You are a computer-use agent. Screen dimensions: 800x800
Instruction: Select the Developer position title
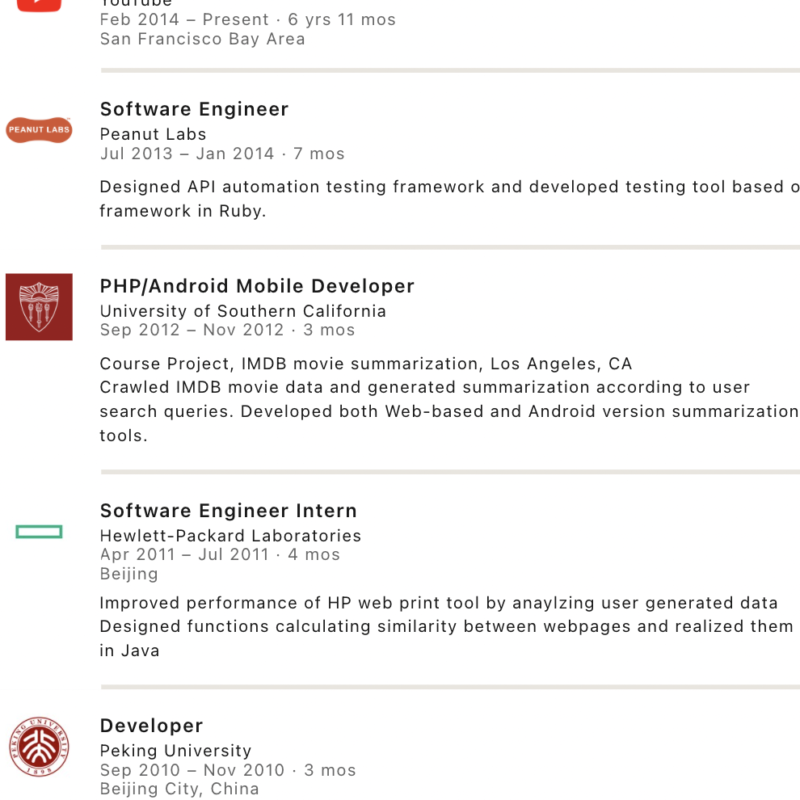[x=151, y=726]
